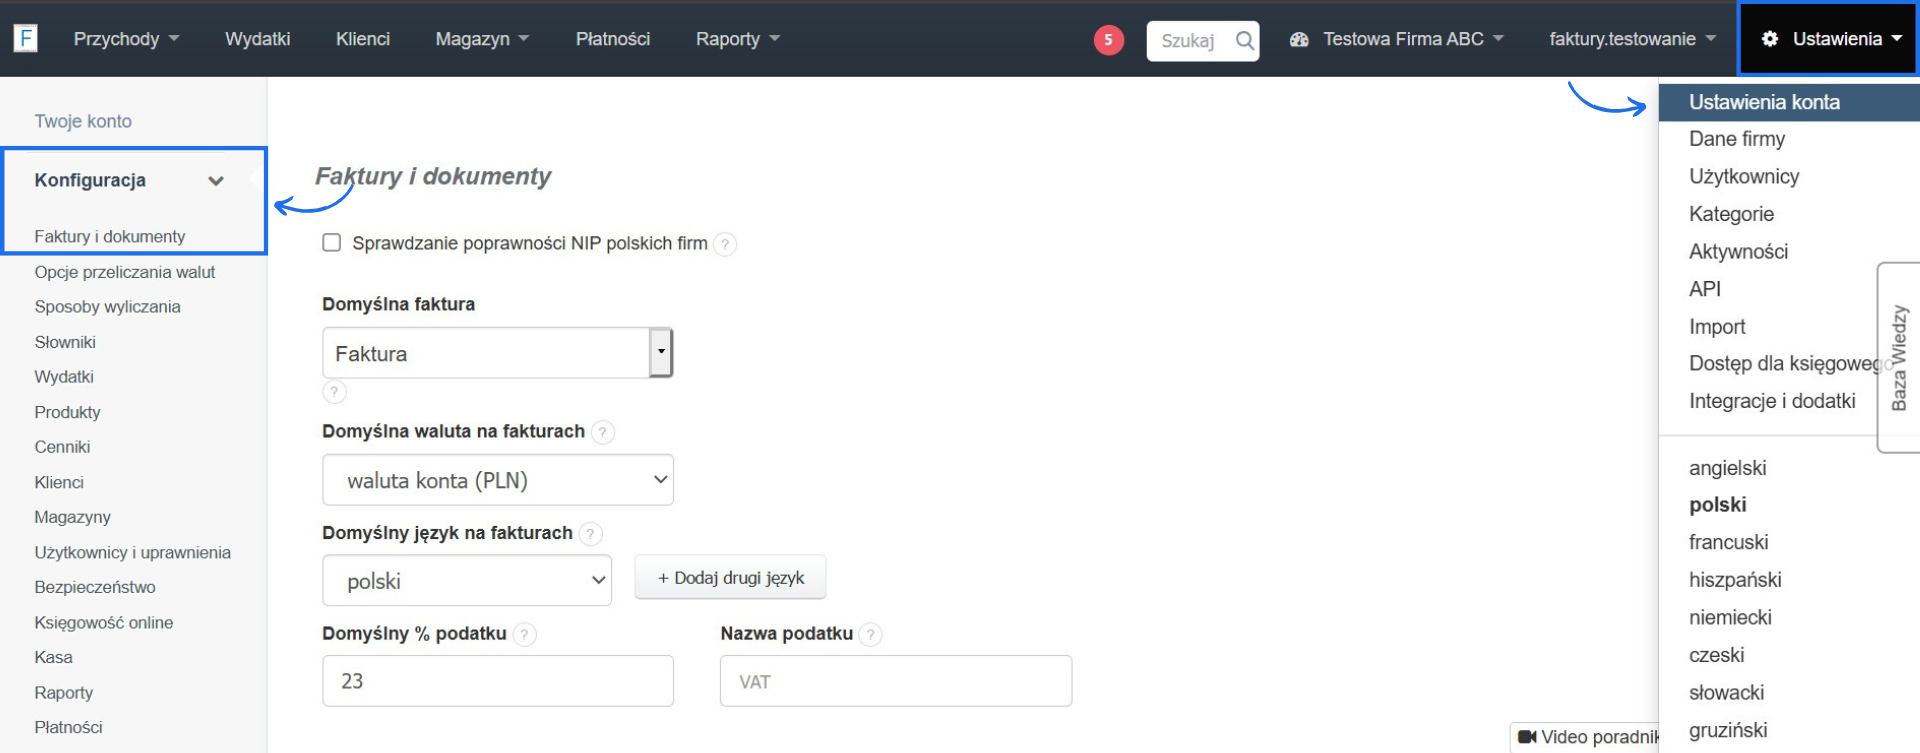This screenshot has width=1920, height=753.
Task: Click the F logo home icon
Action: [x=25, y=39]
